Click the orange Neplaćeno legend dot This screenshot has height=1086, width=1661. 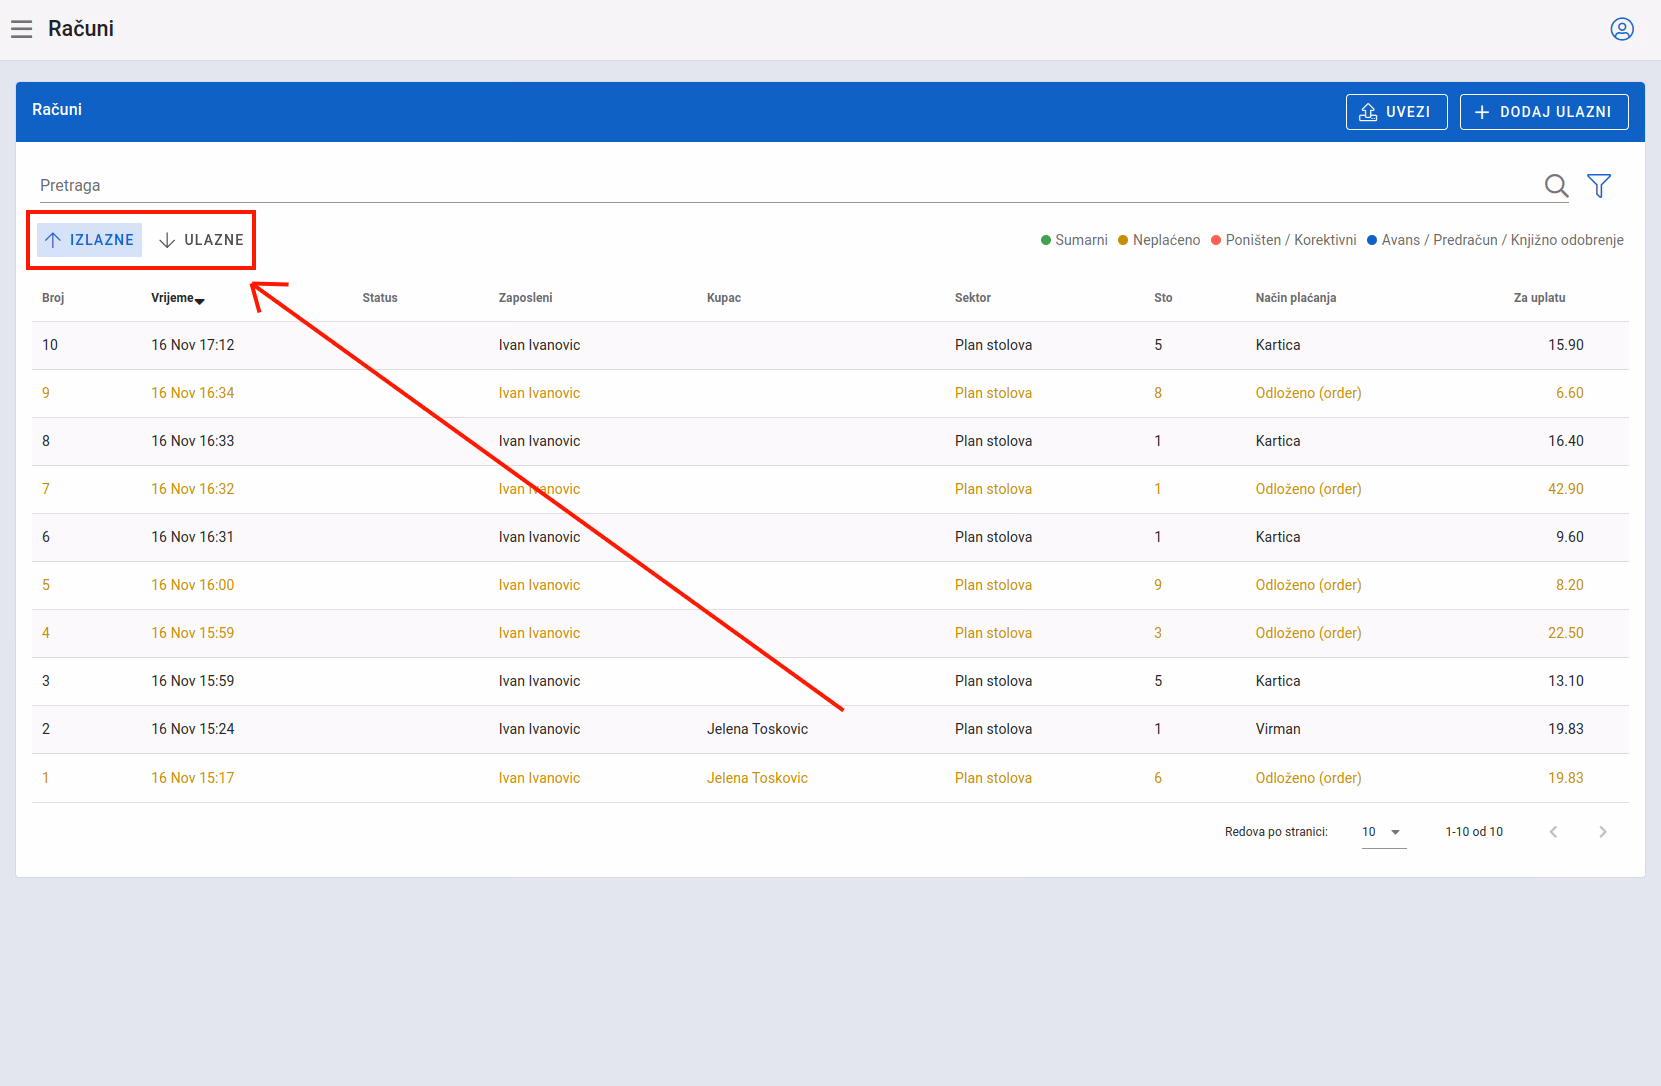(1123, 240)
